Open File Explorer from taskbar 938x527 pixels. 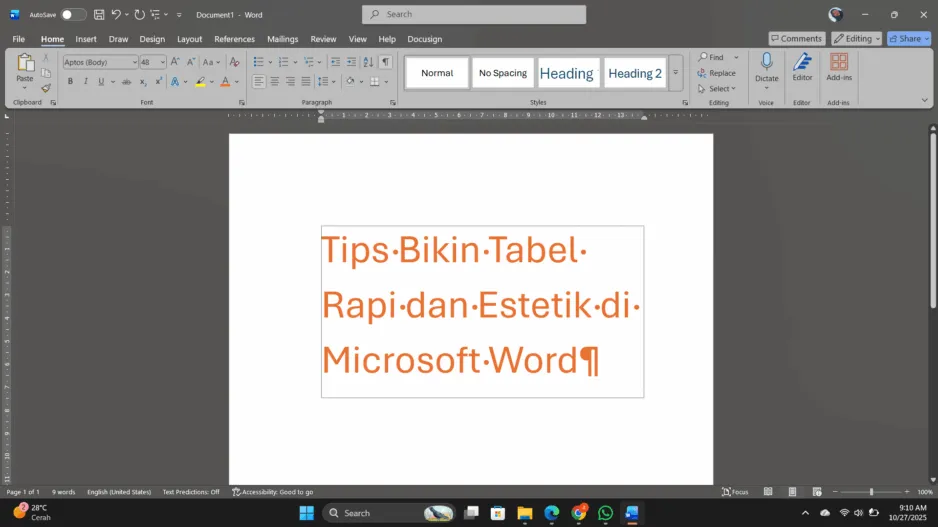[x=525, y=513]
